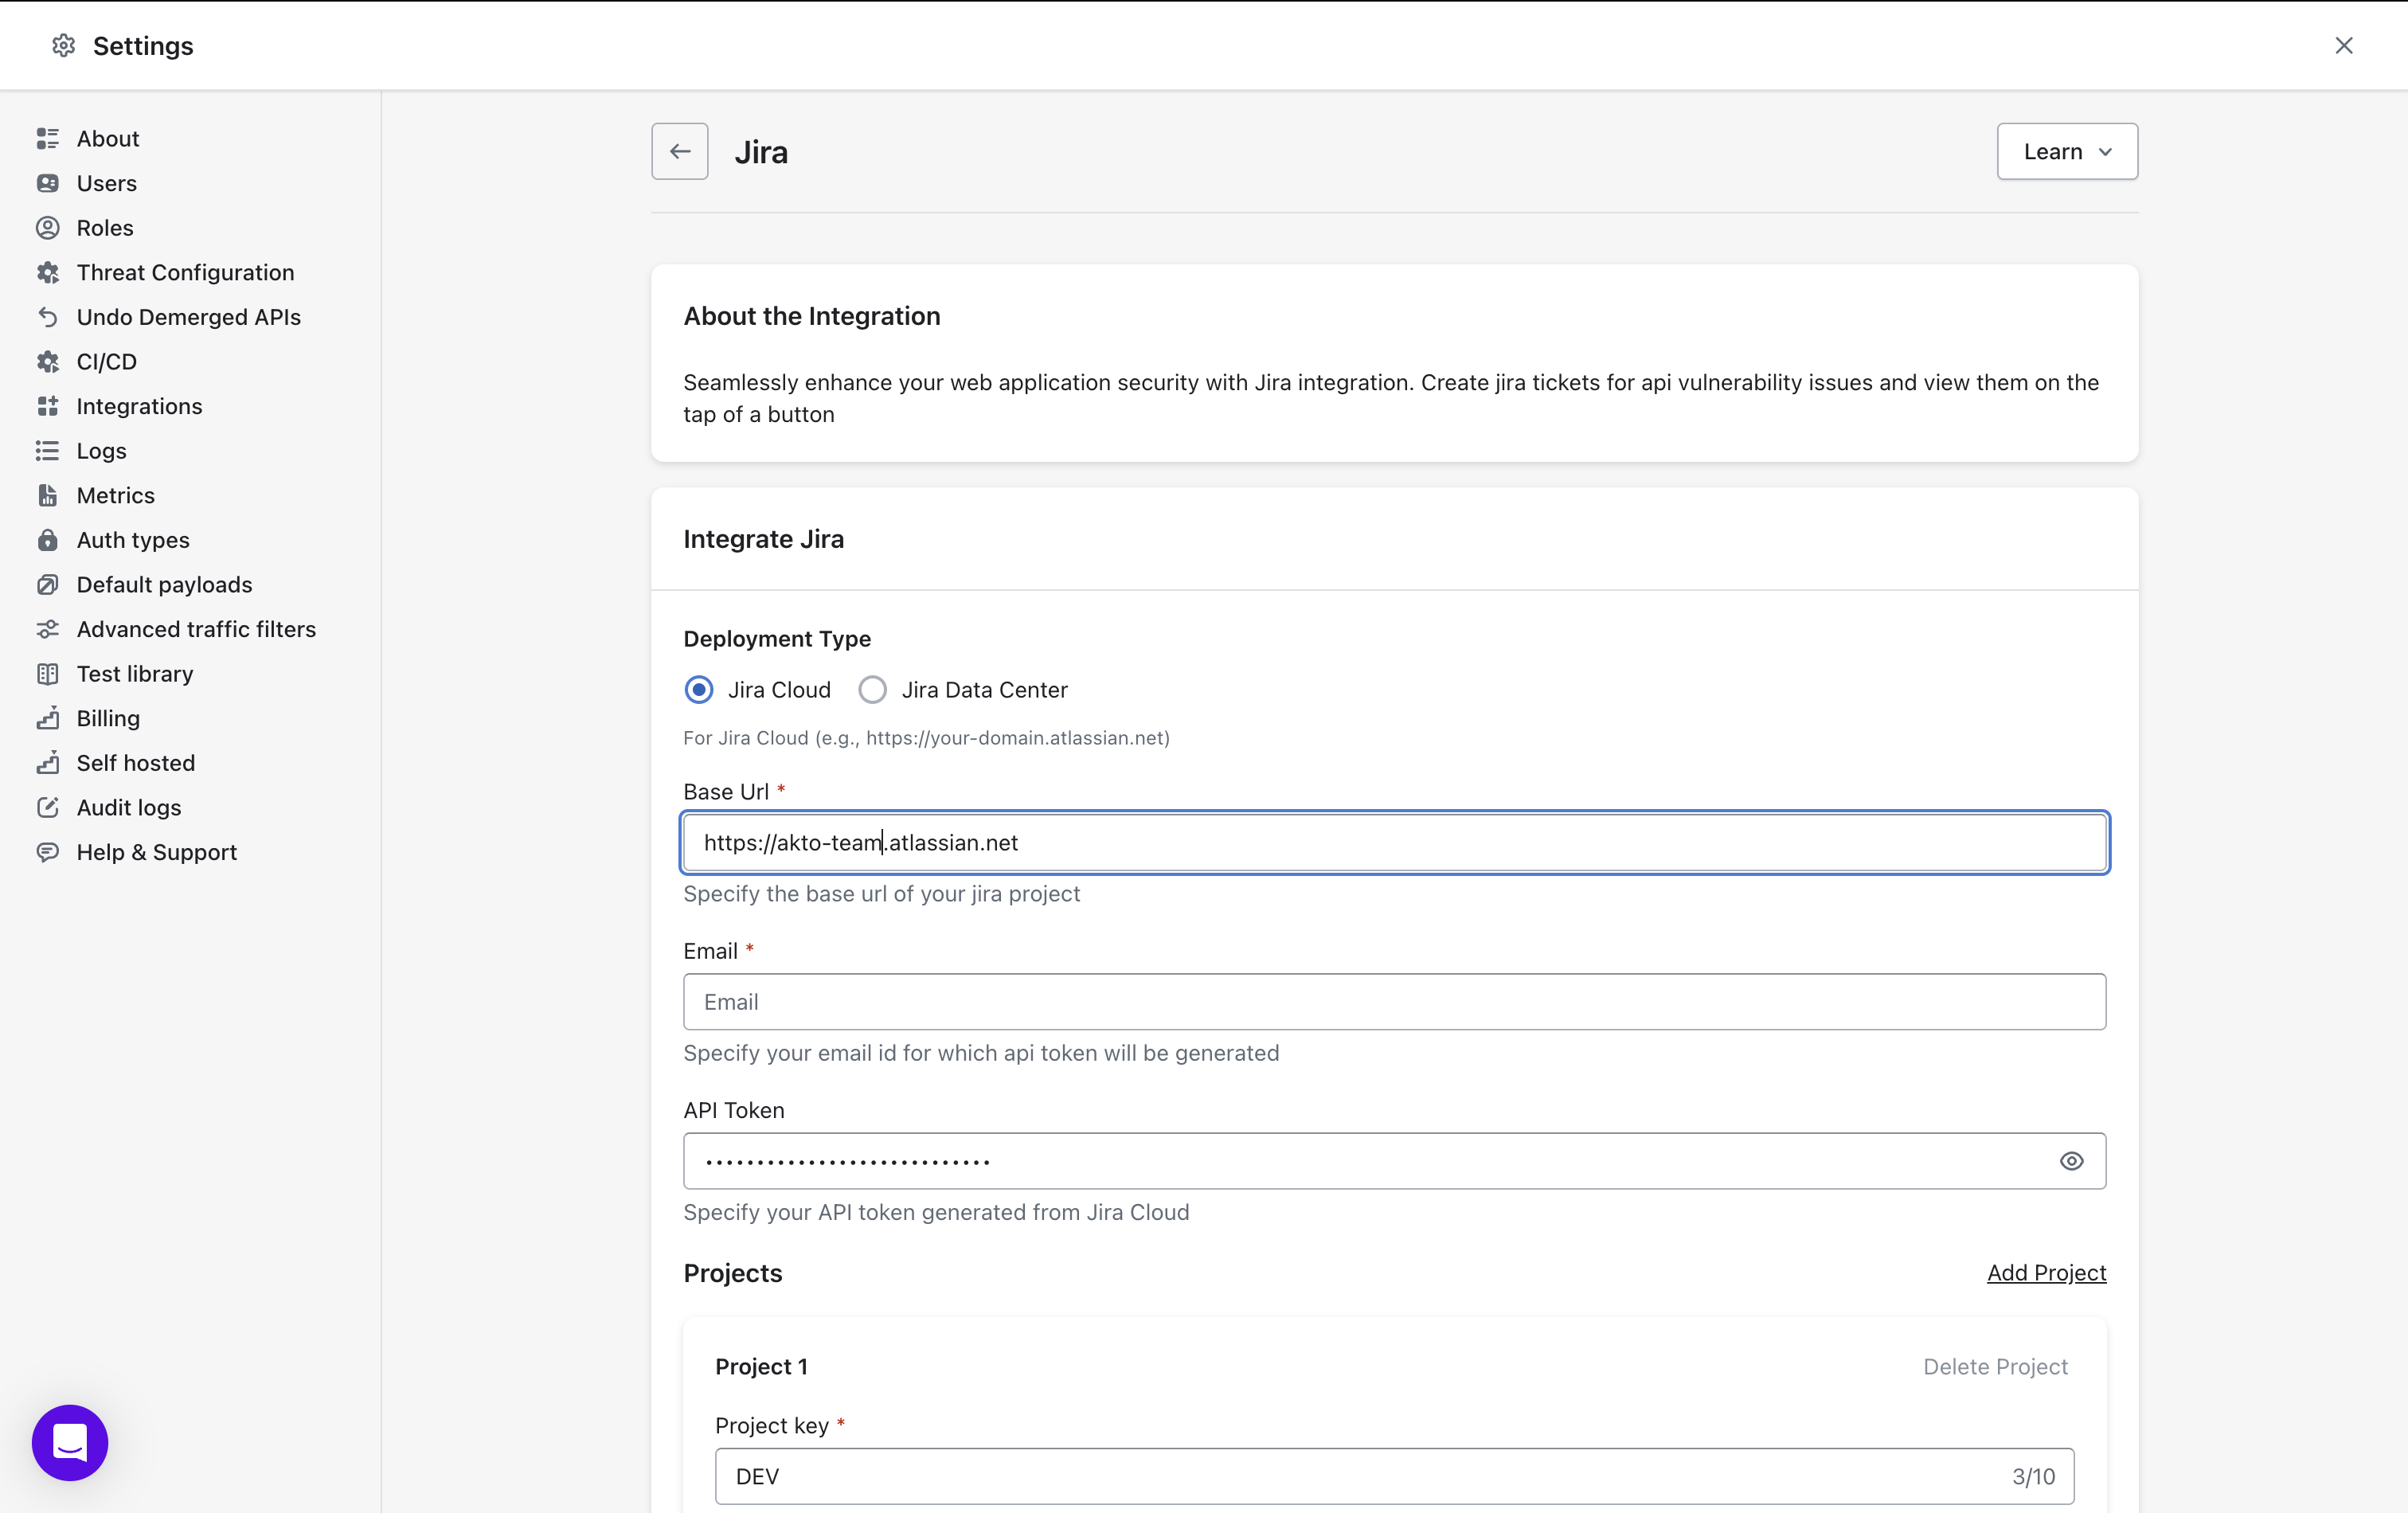The width and height of the screenshot is (2408, 1513).
Task: Open Audit logs in sidebar
Action: click(128, 808)
